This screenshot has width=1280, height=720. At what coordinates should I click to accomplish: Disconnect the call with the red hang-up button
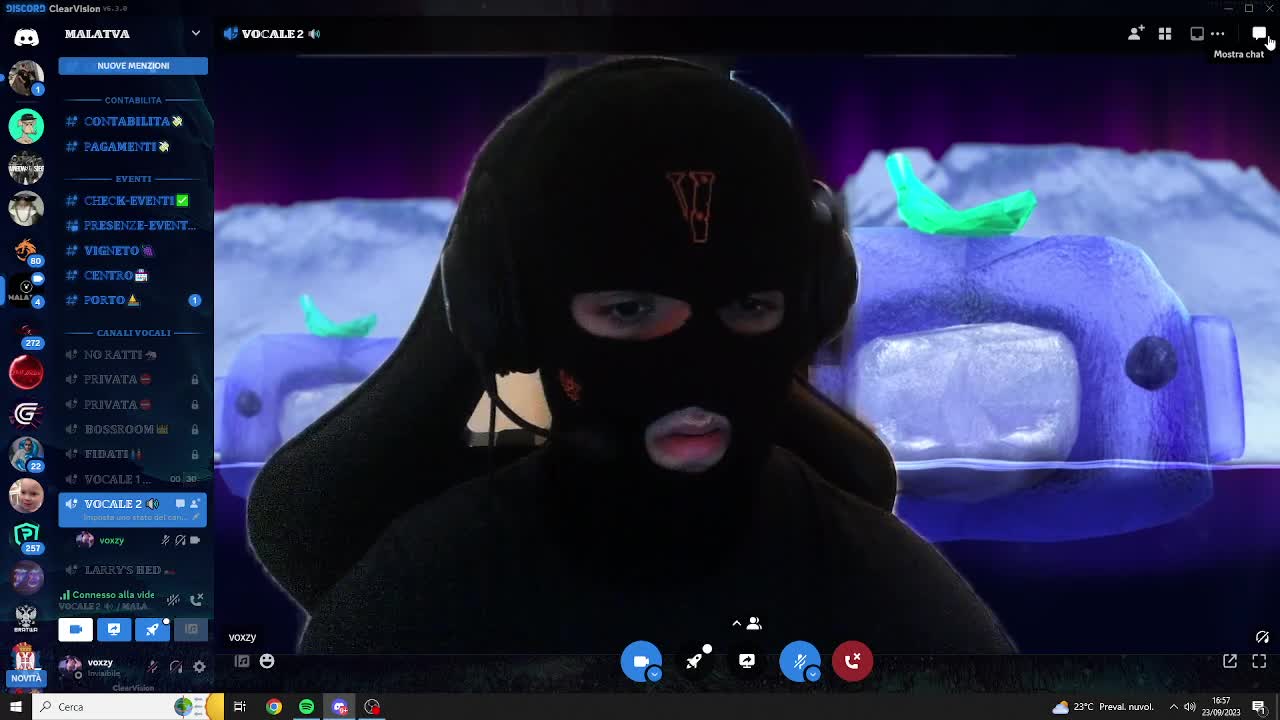(x=852, y=661)
